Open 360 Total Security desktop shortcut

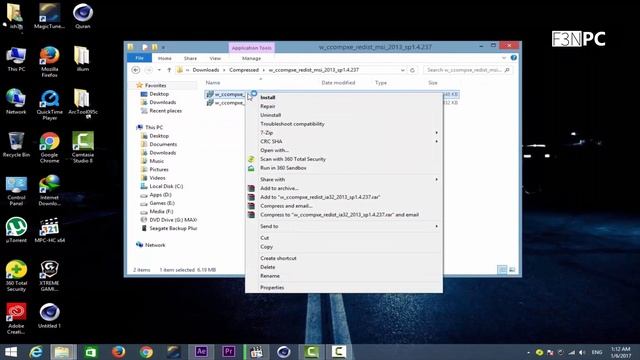16,276
